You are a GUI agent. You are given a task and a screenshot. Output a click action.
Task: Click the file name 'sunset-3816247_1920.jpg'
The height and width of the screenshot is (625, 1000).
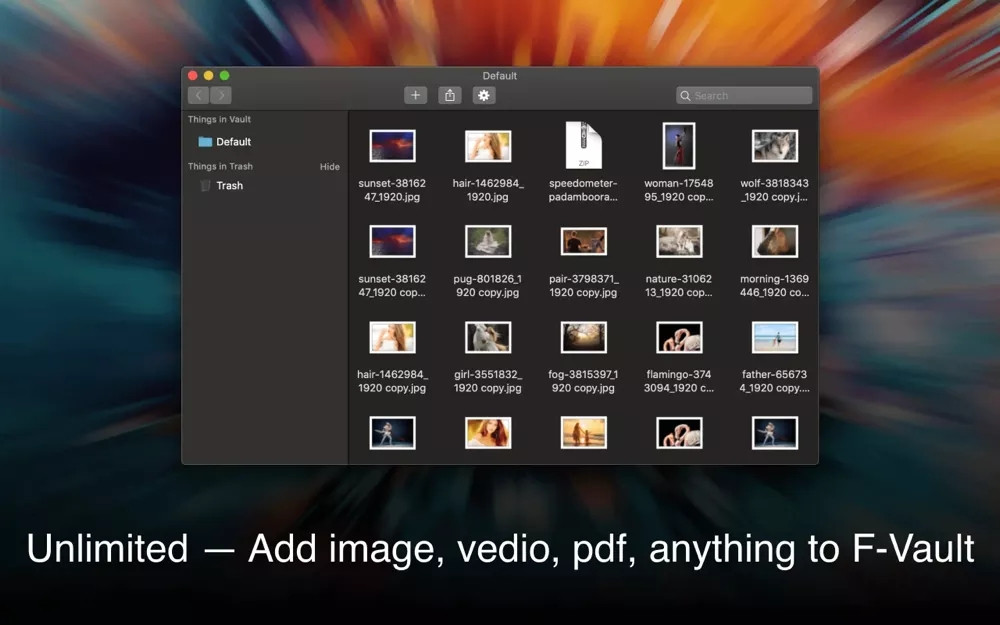392,190
